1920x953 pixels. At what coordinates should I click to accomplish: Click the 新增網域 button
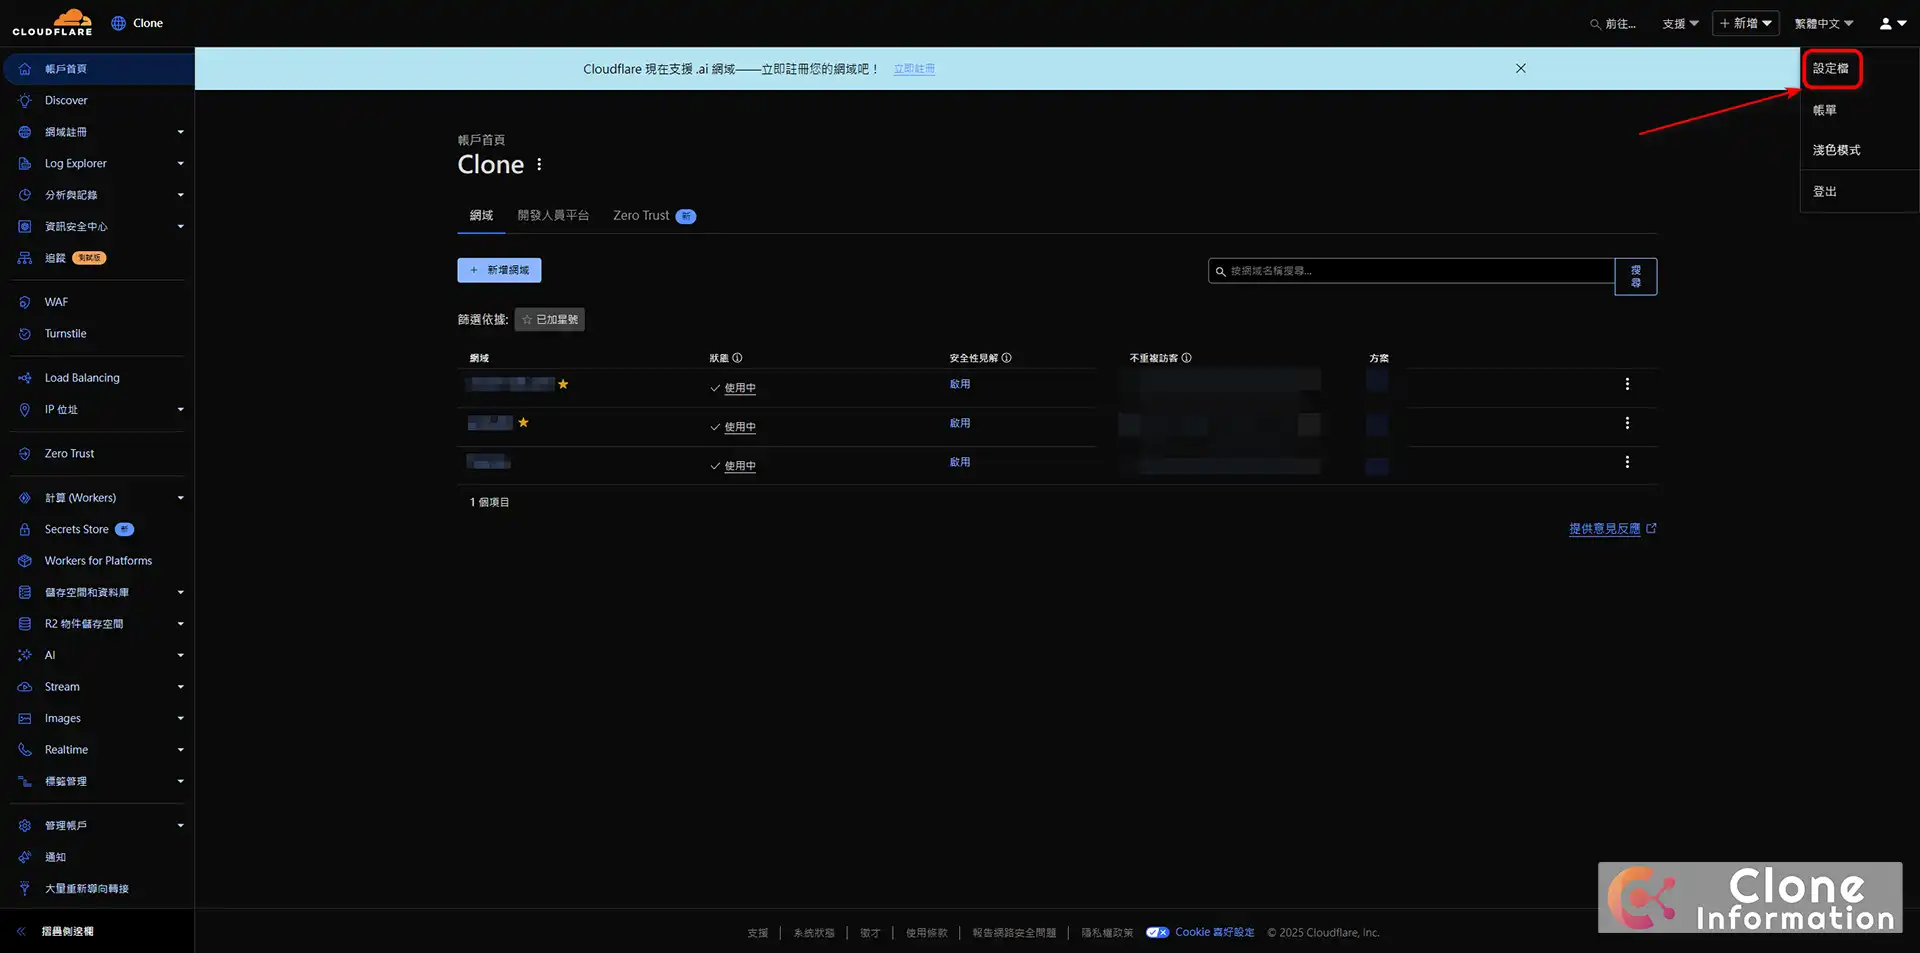[x=499, y=270]
